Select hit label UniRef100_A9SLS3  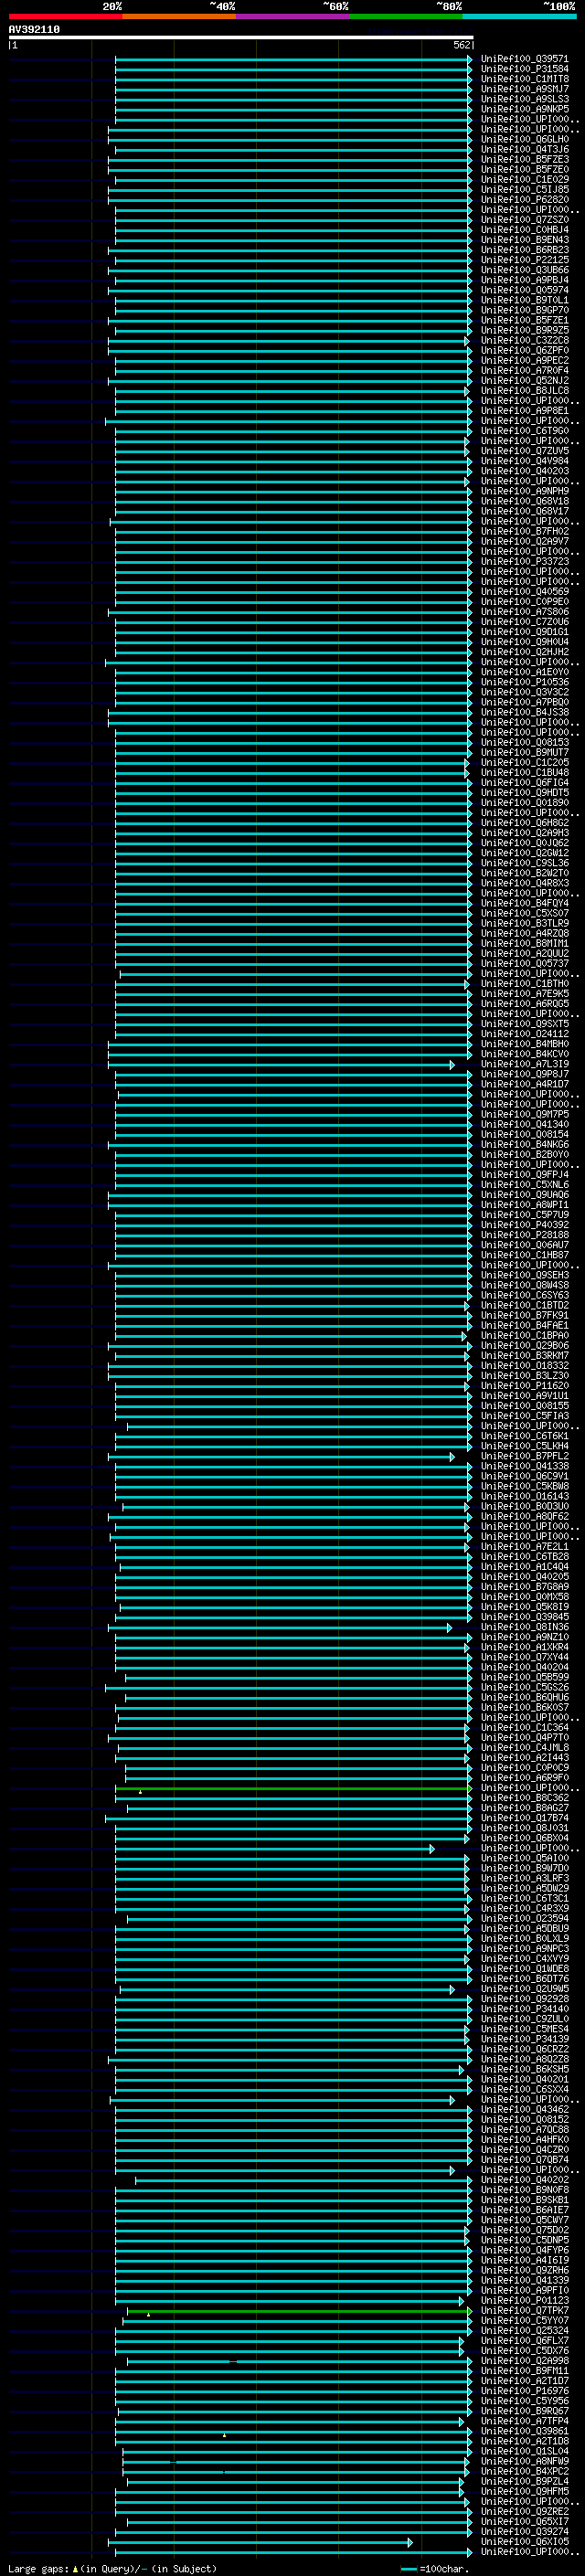[x=524, y=99]
